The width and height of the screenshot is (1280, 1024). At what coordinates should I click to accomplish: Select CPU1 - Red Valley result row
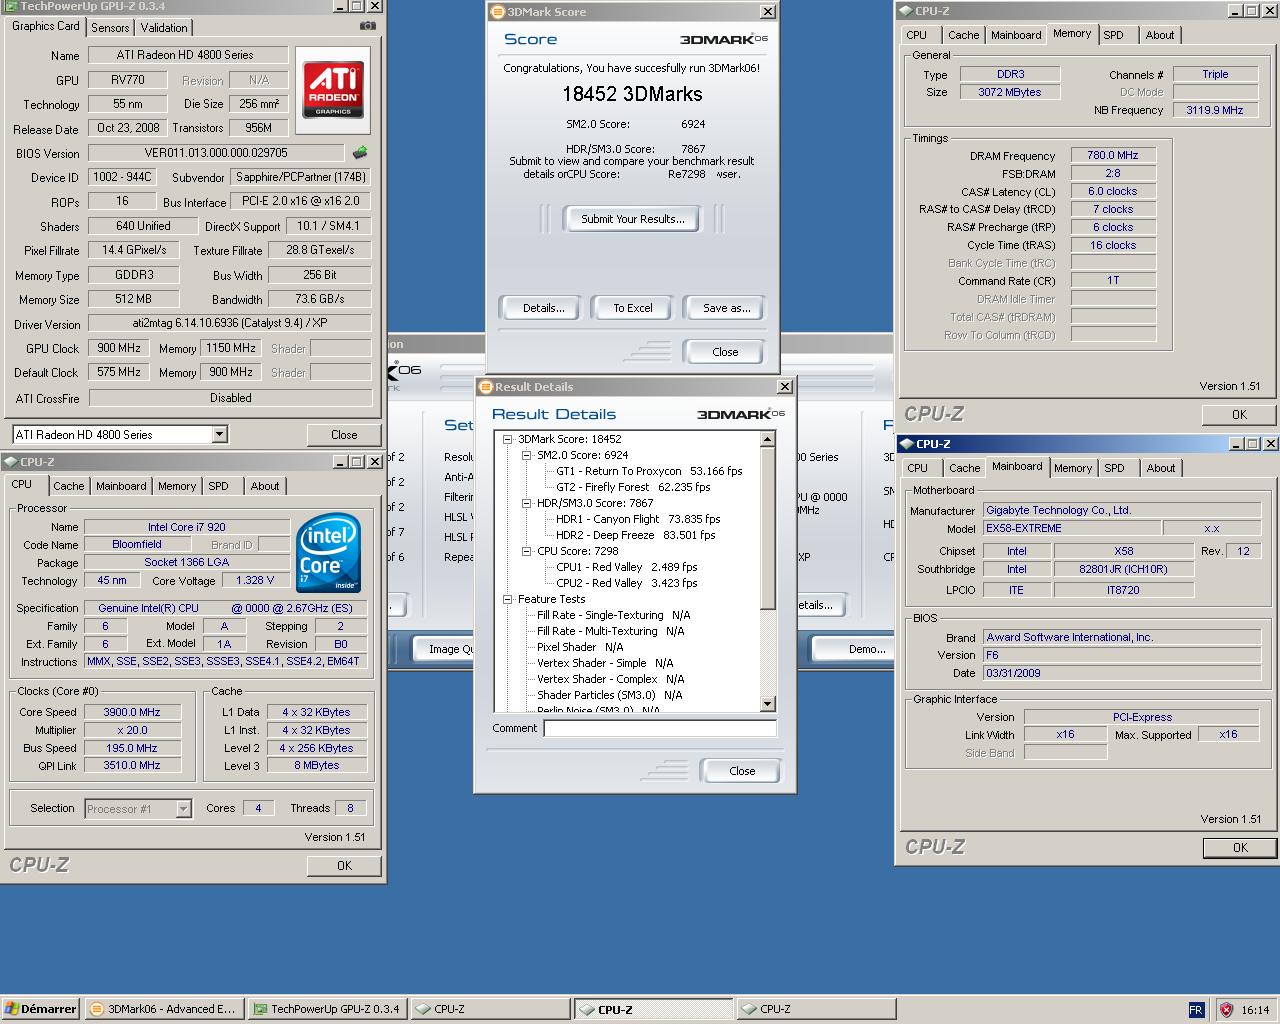[627, 567]
